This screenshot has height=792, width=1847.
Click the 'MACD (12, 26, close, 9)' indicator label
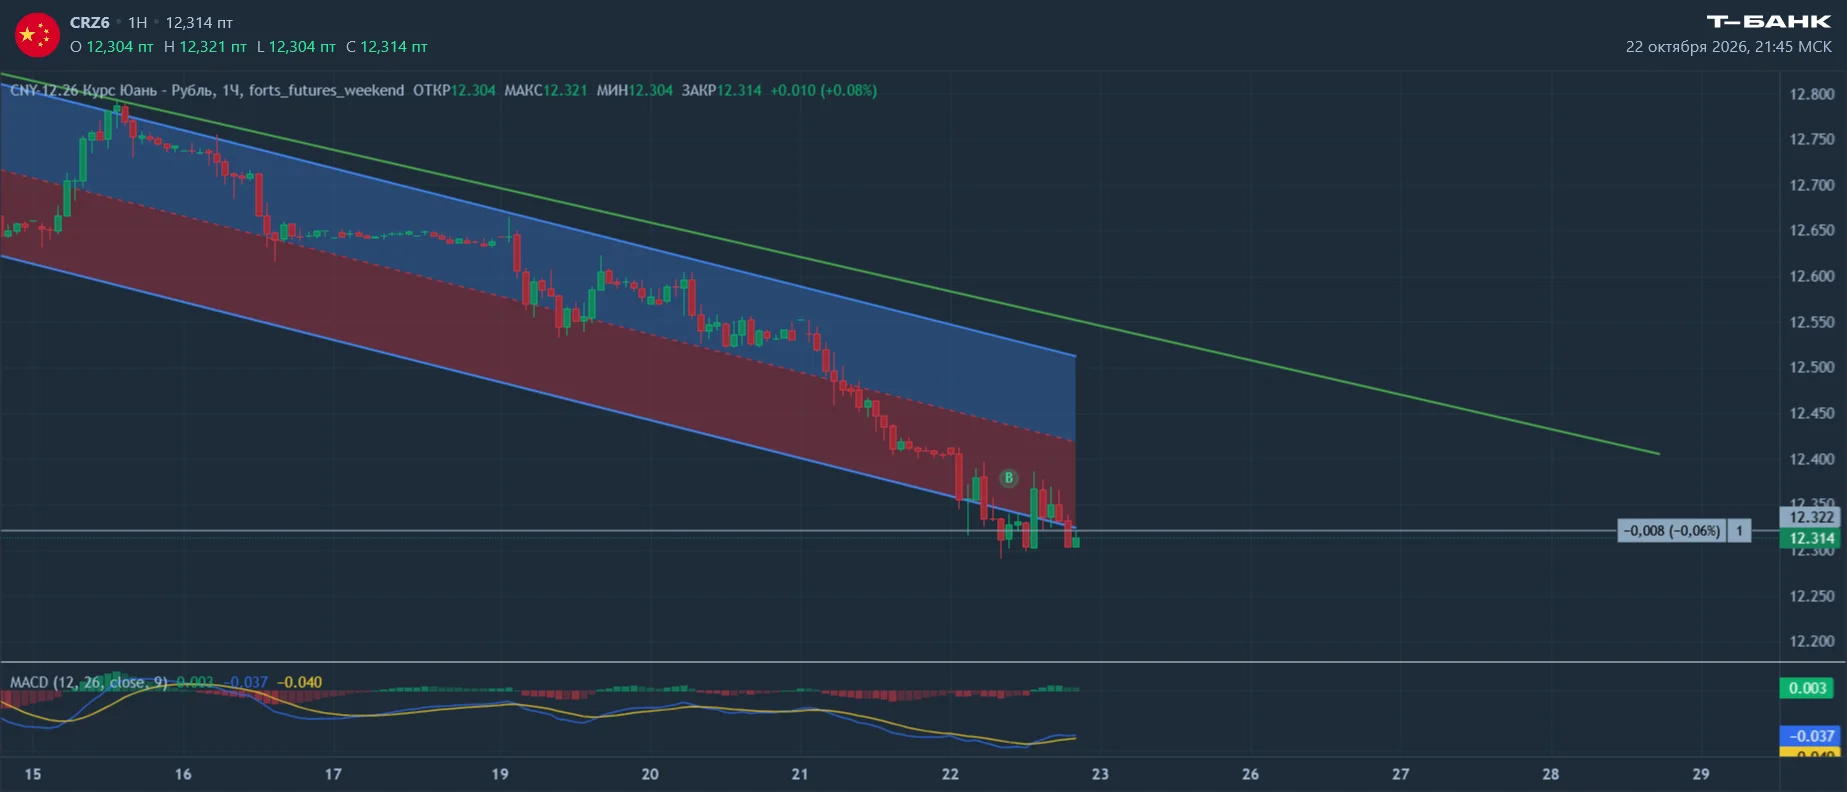coord(89,682)
